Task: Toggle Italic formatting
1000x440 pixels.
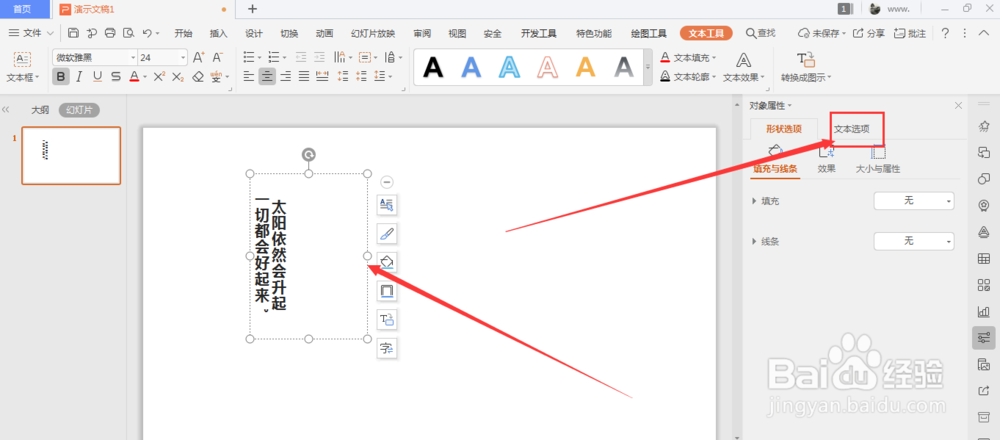Action: tap(79, 77)
